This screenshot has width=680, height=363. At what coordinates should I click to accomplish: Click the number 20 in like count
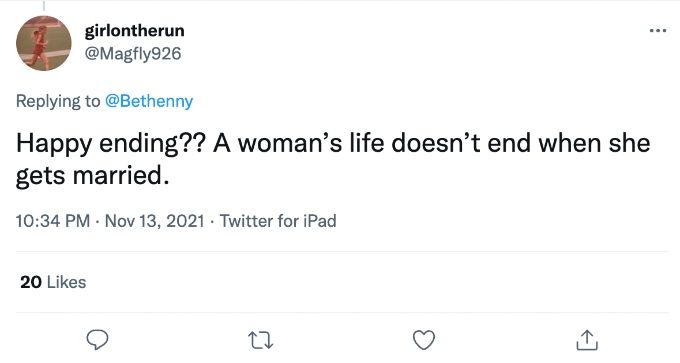[31, 282]
